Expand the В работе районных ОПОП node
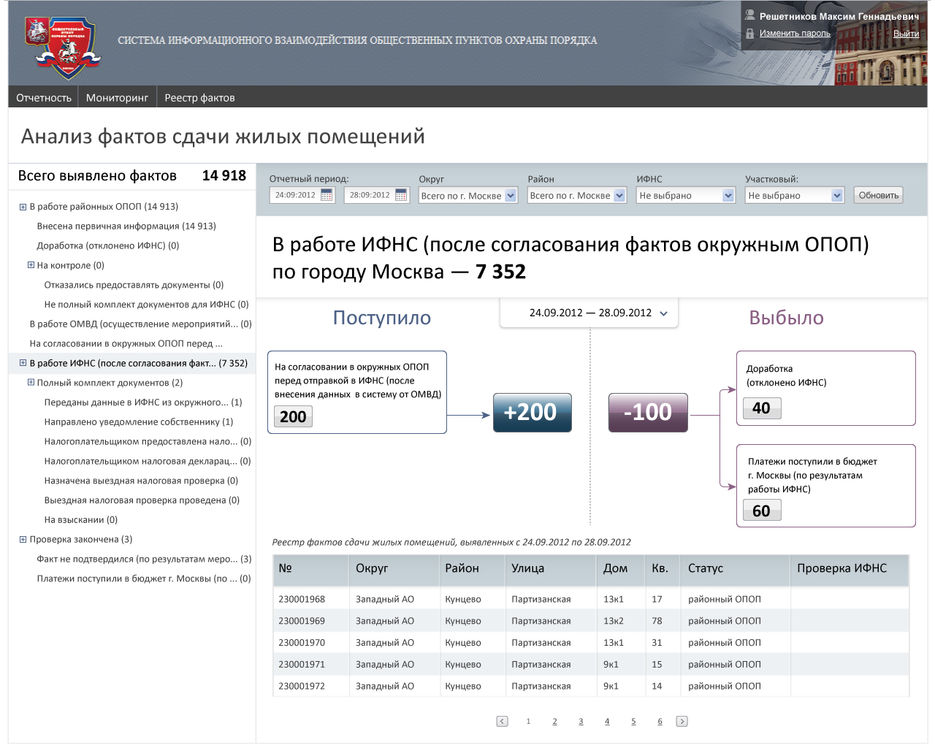This screenshot has height=748, width=935. [22, 207]
